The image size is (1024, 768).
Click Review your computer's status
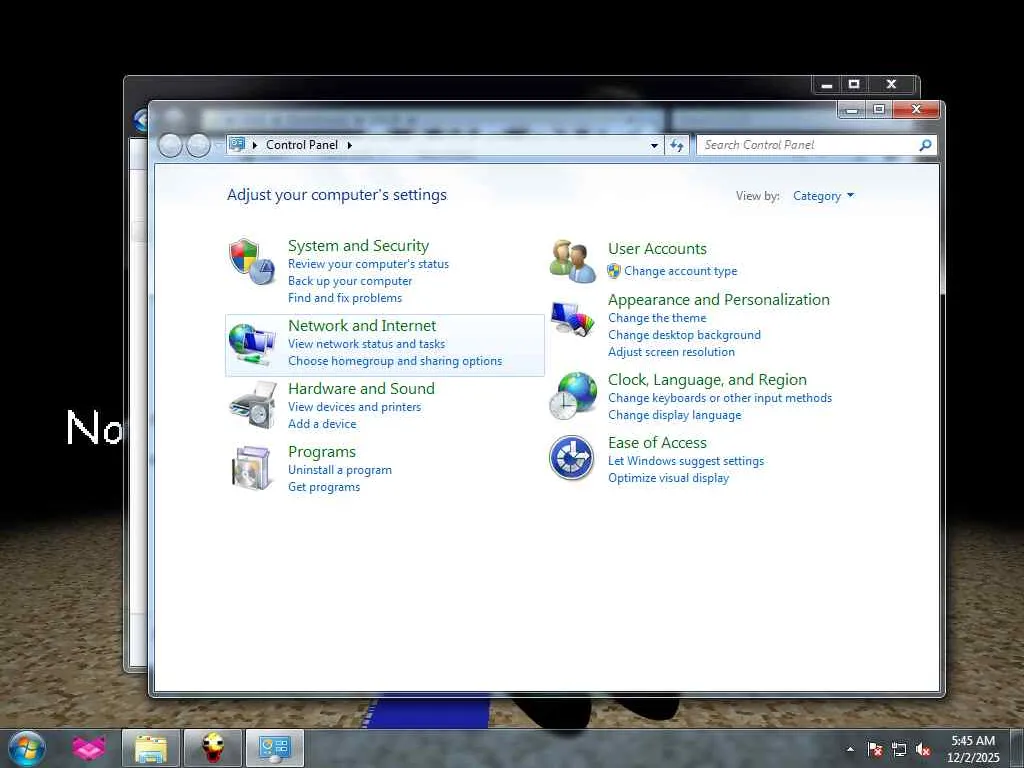(368, 264)
